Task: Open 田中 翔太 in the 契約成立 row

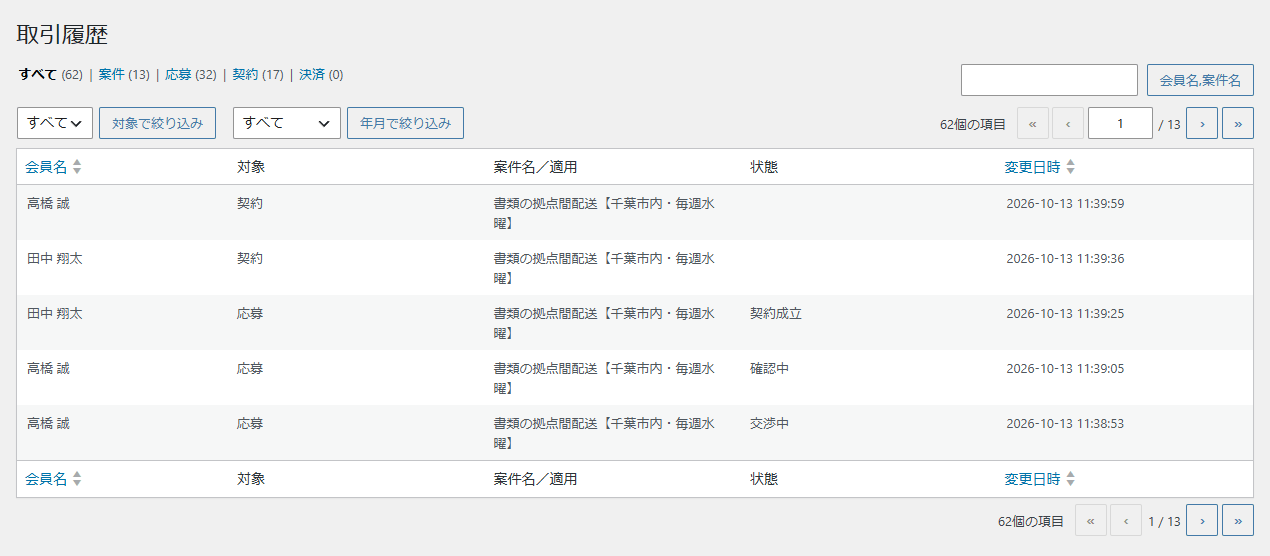Action: point(55,313)
